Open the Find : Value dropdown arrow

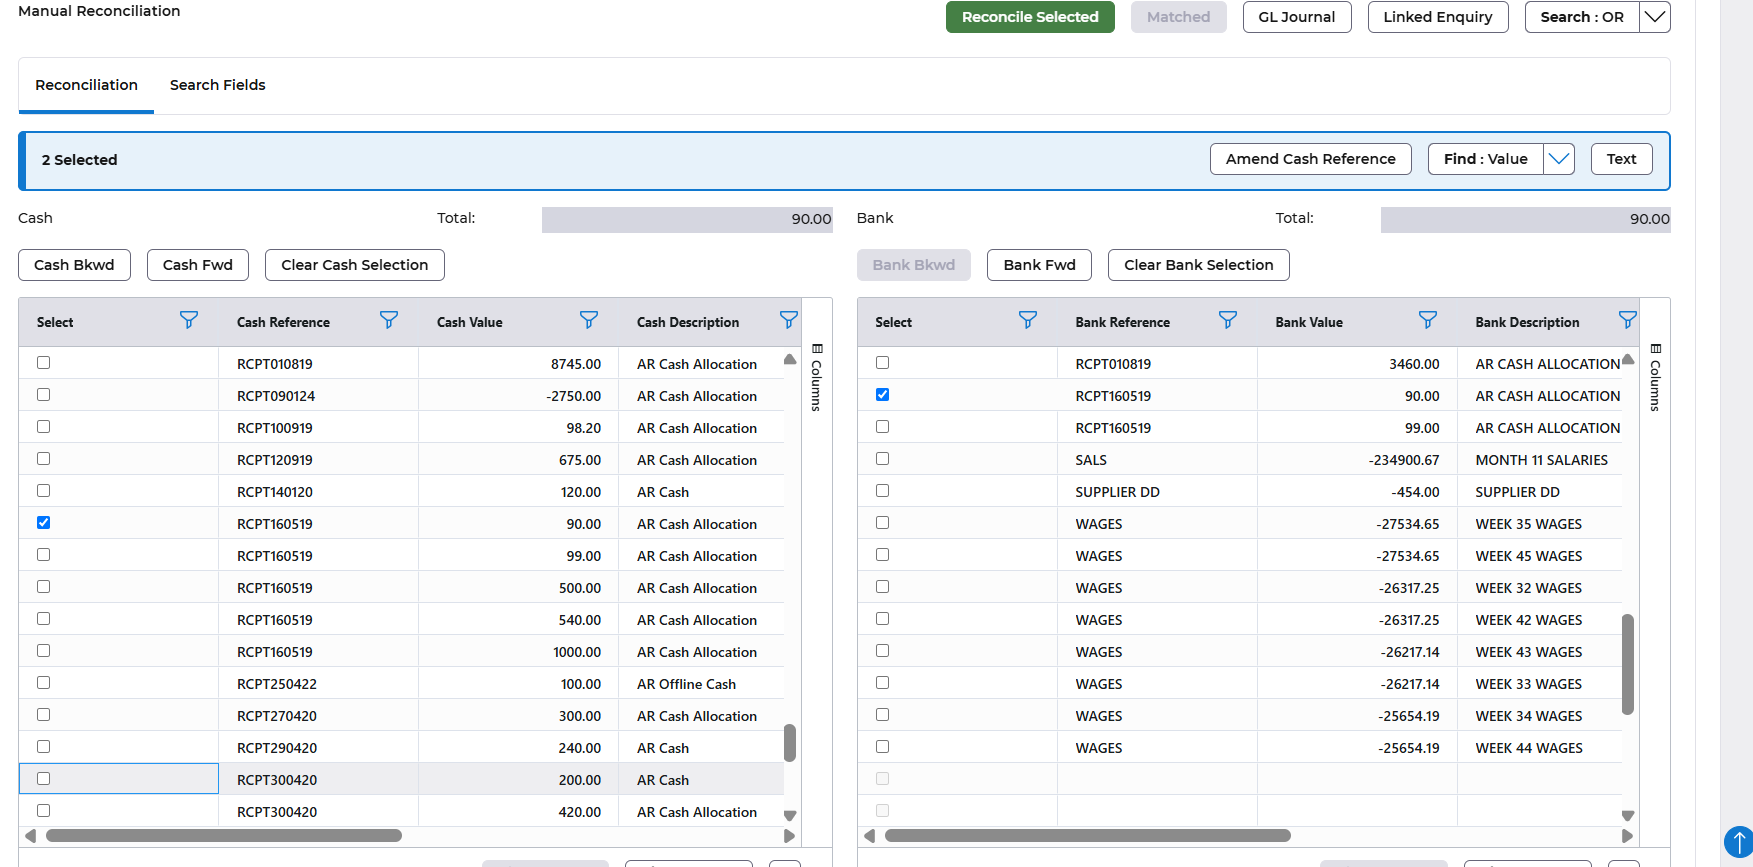pyautogui.click(x=1559, y=159)
